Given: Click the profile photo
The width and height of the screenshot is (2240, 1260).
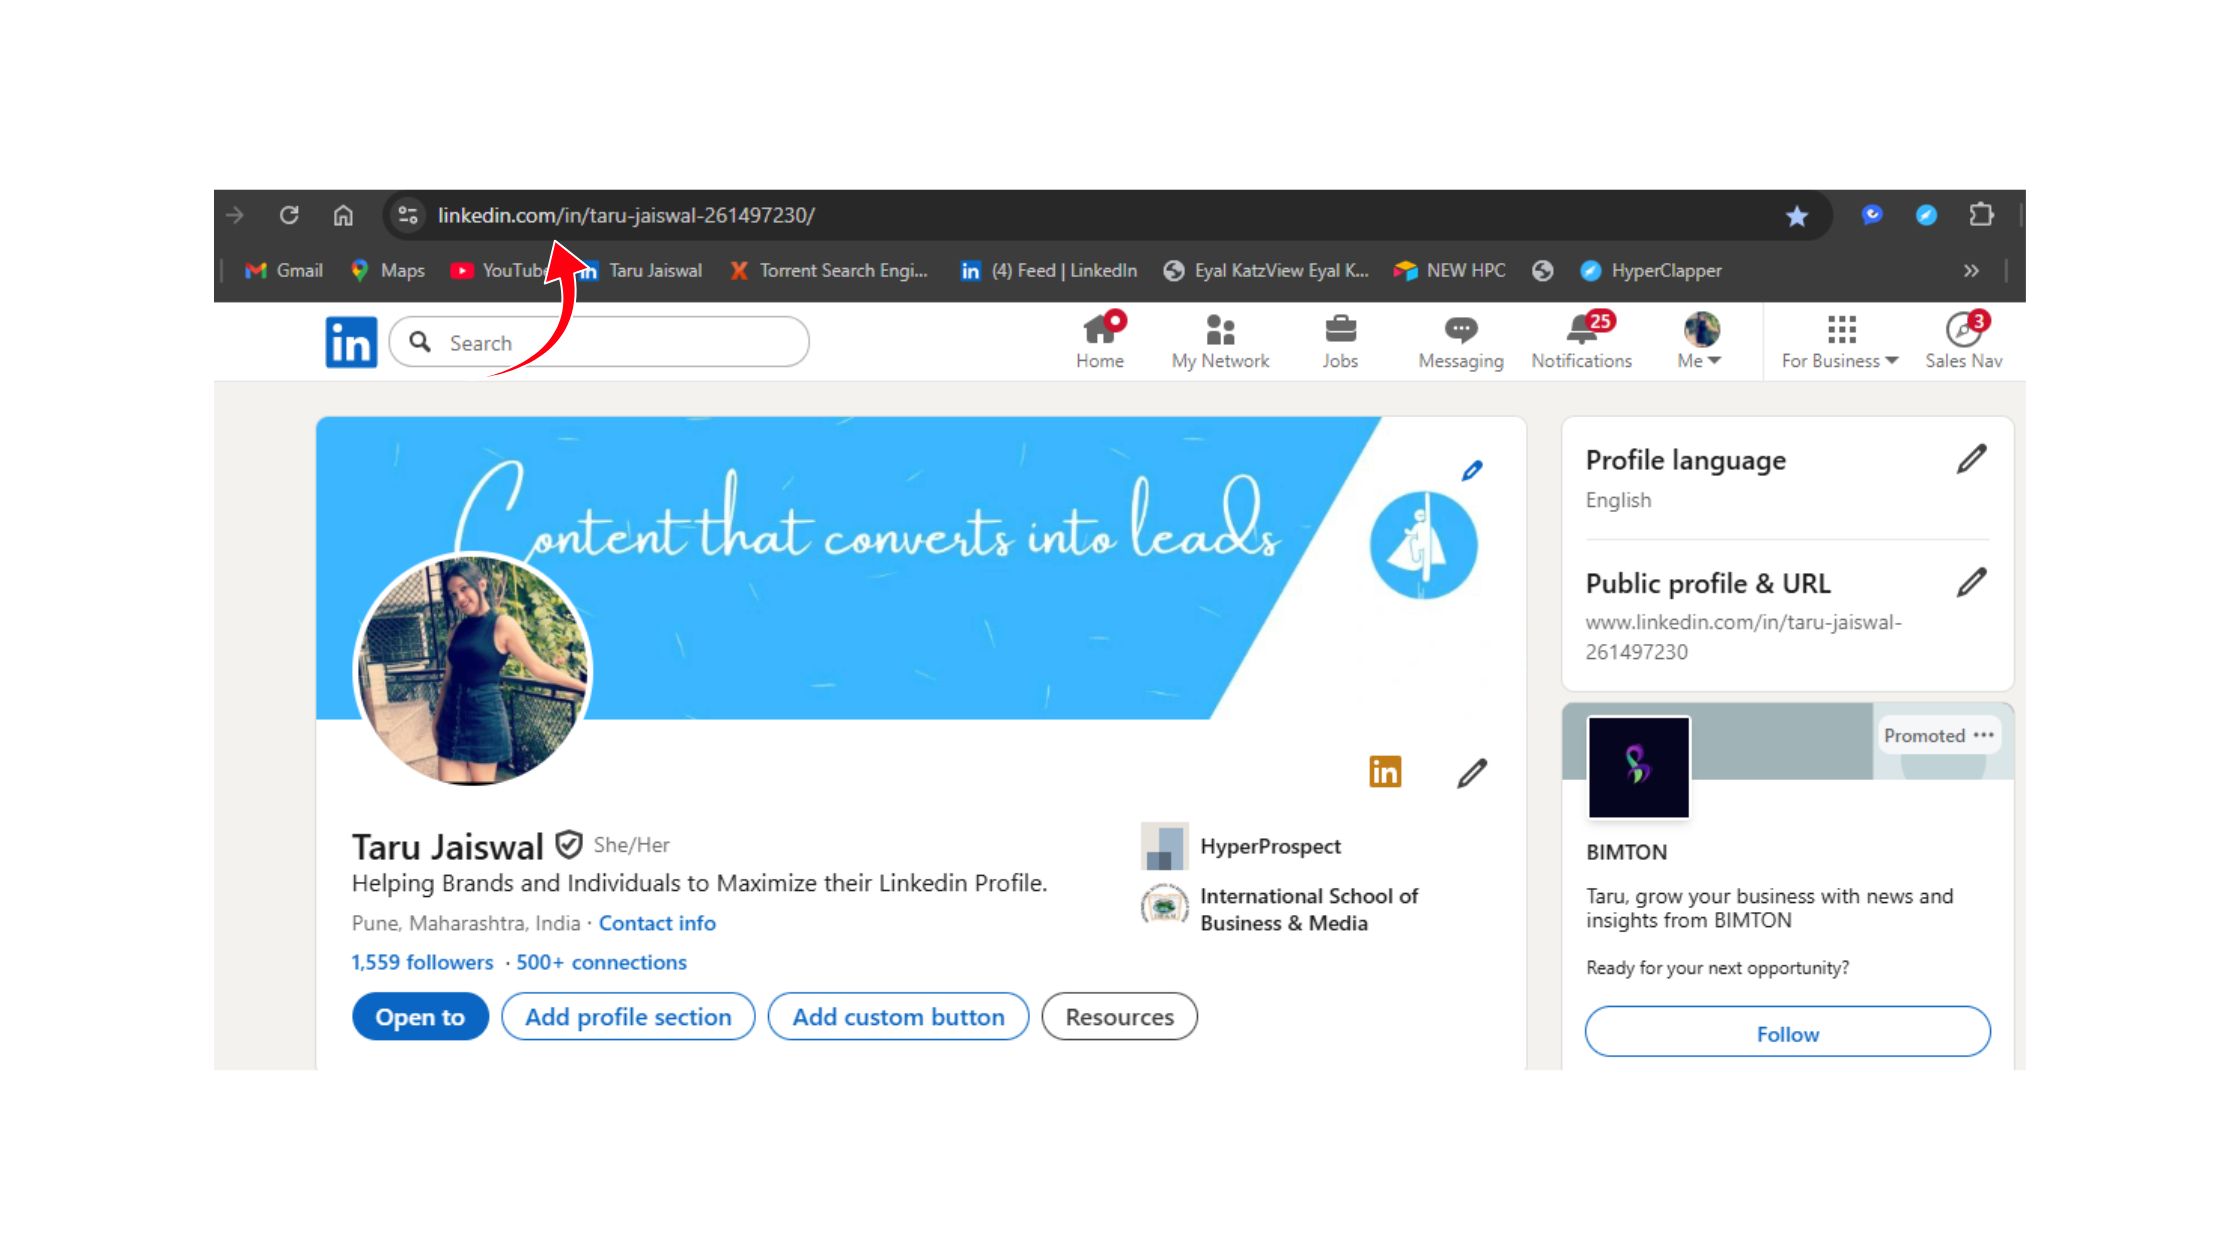Looking at the screenshot, I should point(473,670).
